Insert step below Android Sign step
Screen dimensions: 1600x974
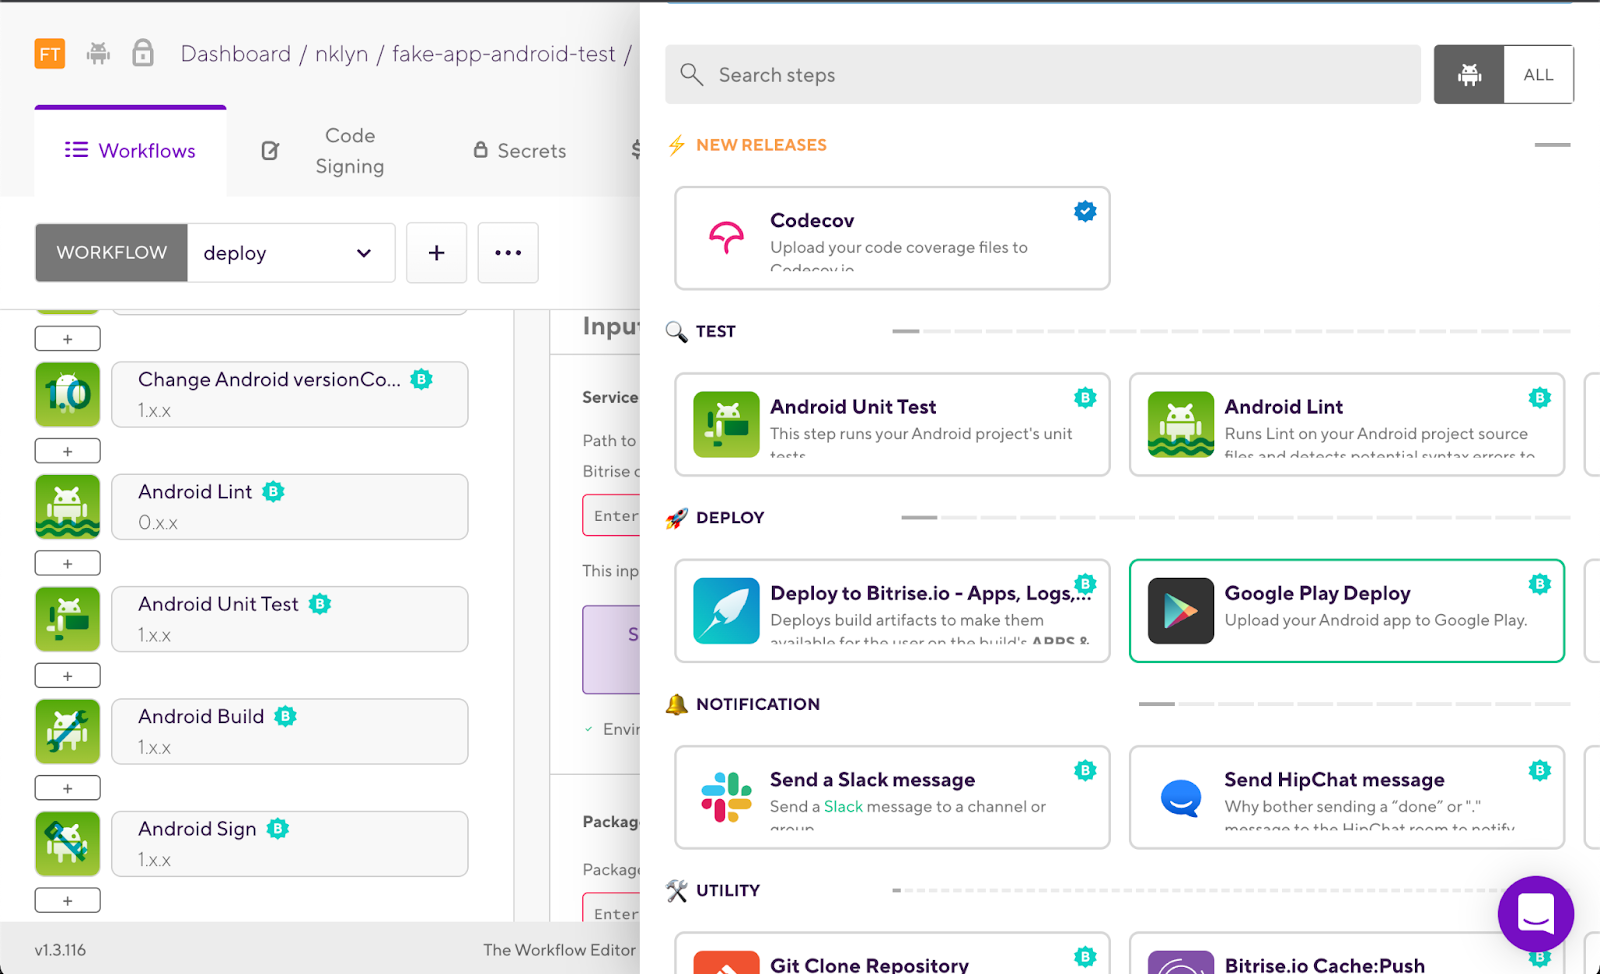click(x=68, y=900)
